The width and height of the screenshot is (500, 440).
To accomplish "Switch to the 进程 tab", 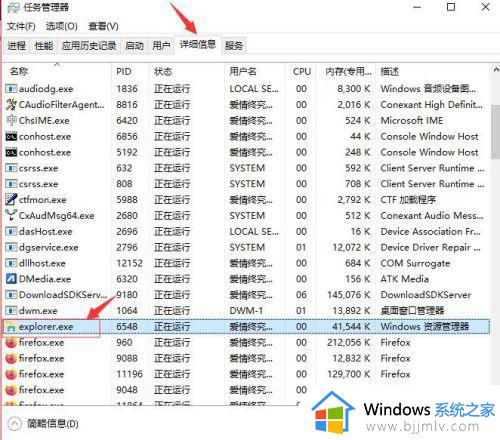I will coord(17,46).
